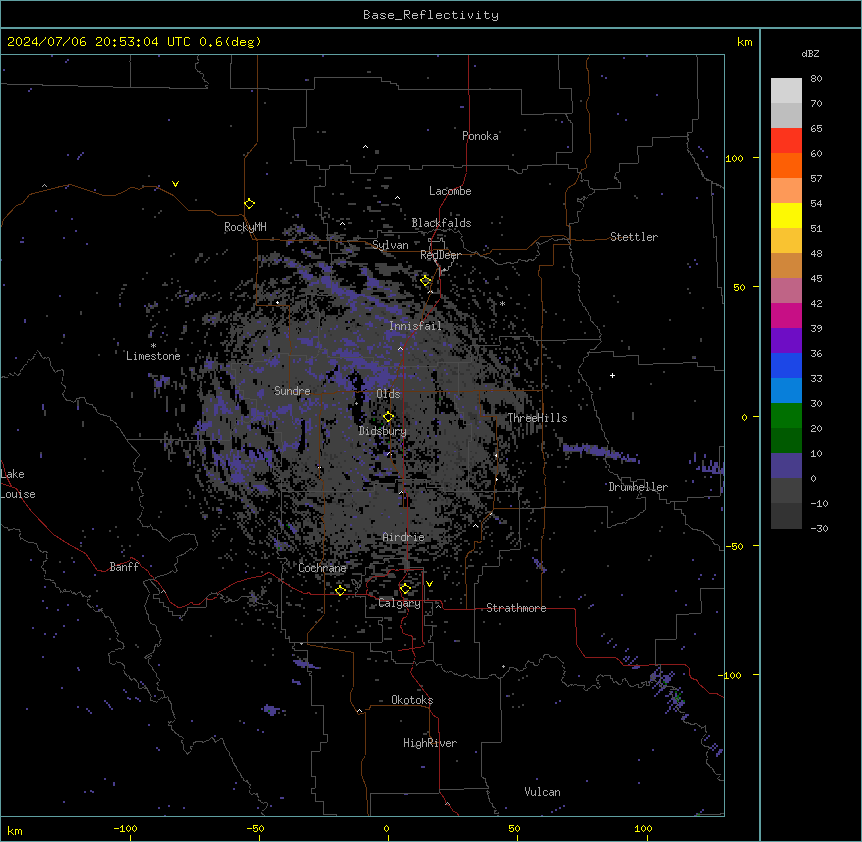Image resolution: width=862 pixels, height=842 pixels.
Task: Click yellow diamond marker southeast of Cochrane label
Action: point(340,590)
